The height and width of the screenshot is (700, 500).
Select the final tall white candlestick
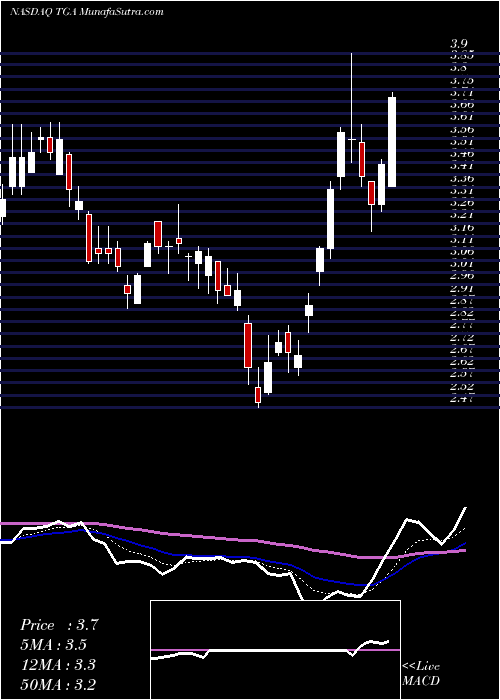[392, 142]
